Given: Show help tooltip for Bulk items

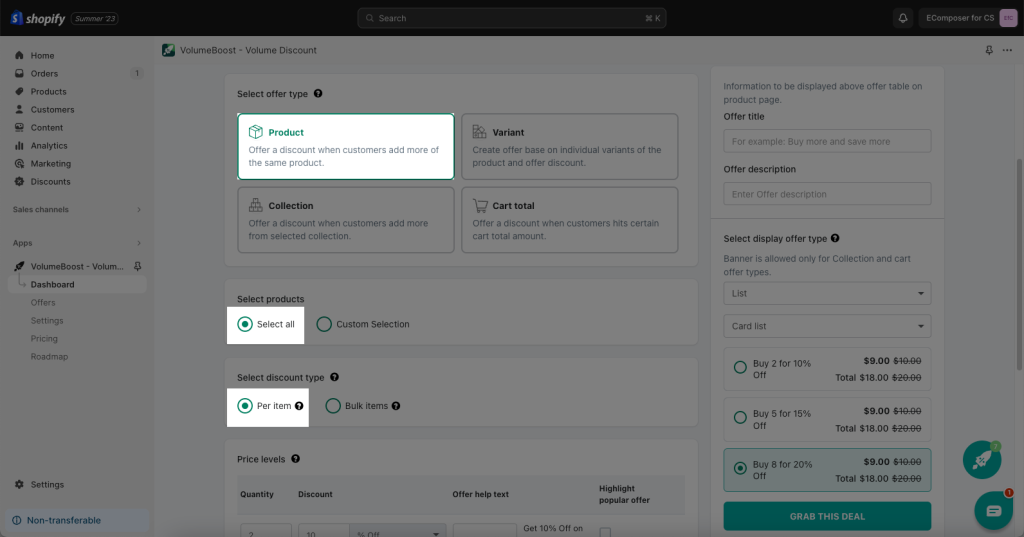Looking at the screenshot, I should coord(396,406).
